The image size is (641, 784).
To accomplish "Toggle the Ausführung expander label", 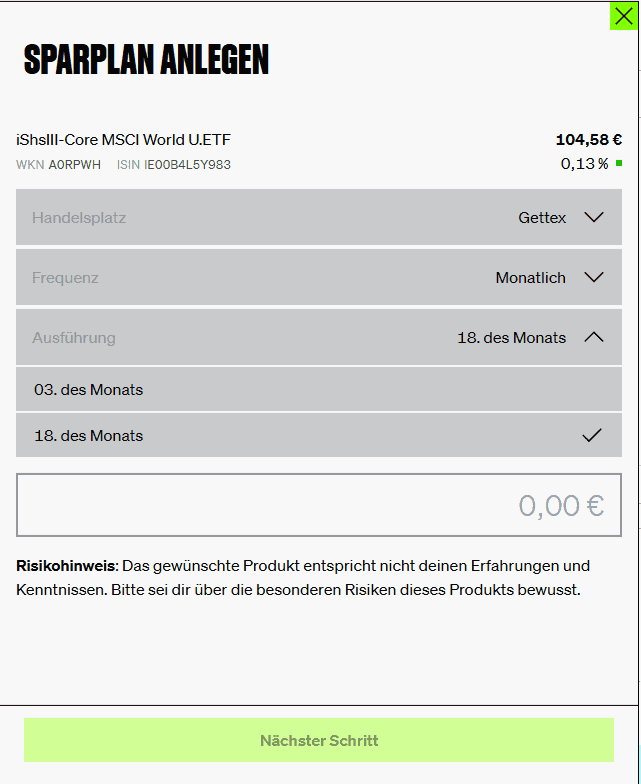I will pyautogui.click(x=74, y=338).
